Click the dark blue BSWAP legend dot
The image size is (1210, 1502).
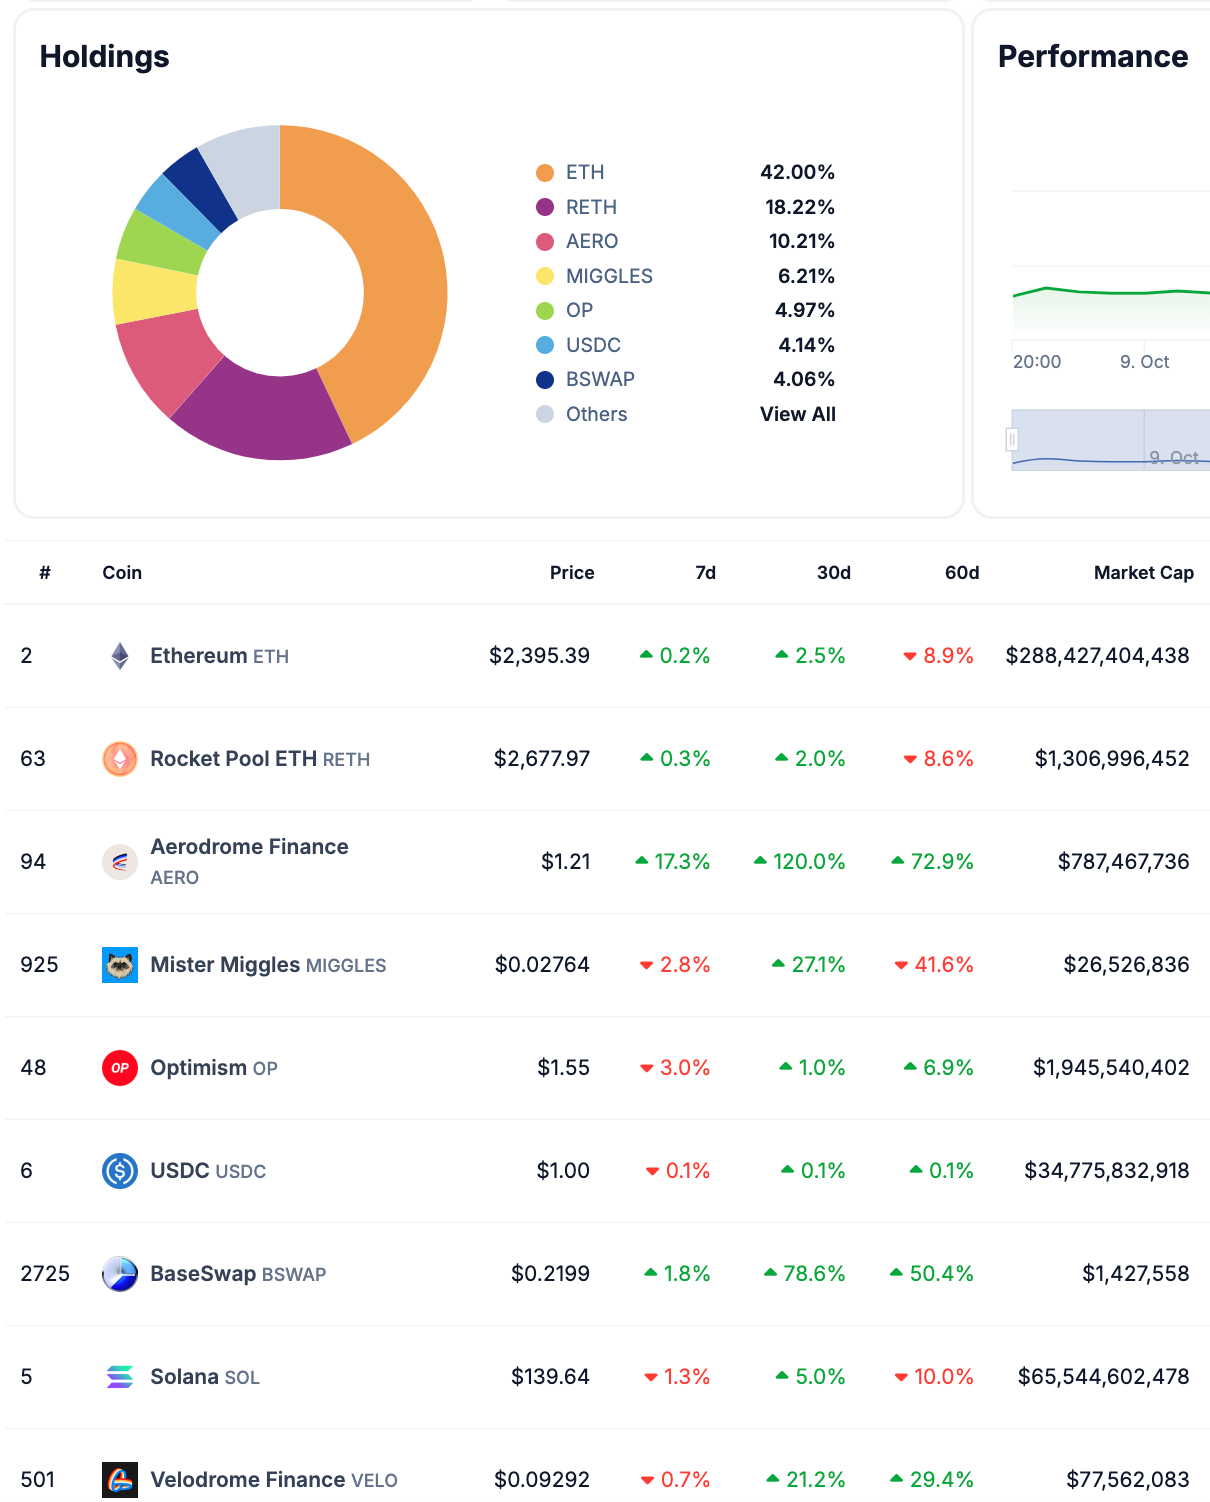click(x=545, y=380)
